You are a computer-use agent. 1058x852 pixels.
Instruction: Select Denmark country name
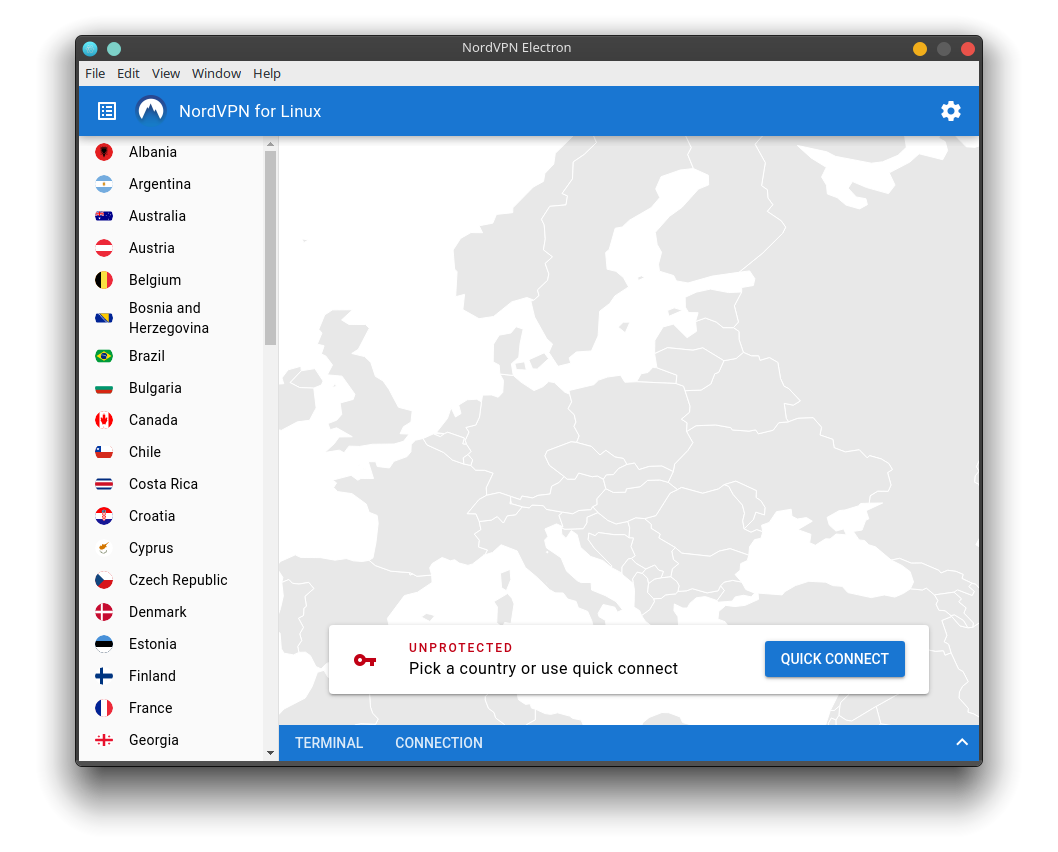coord(157,612)
